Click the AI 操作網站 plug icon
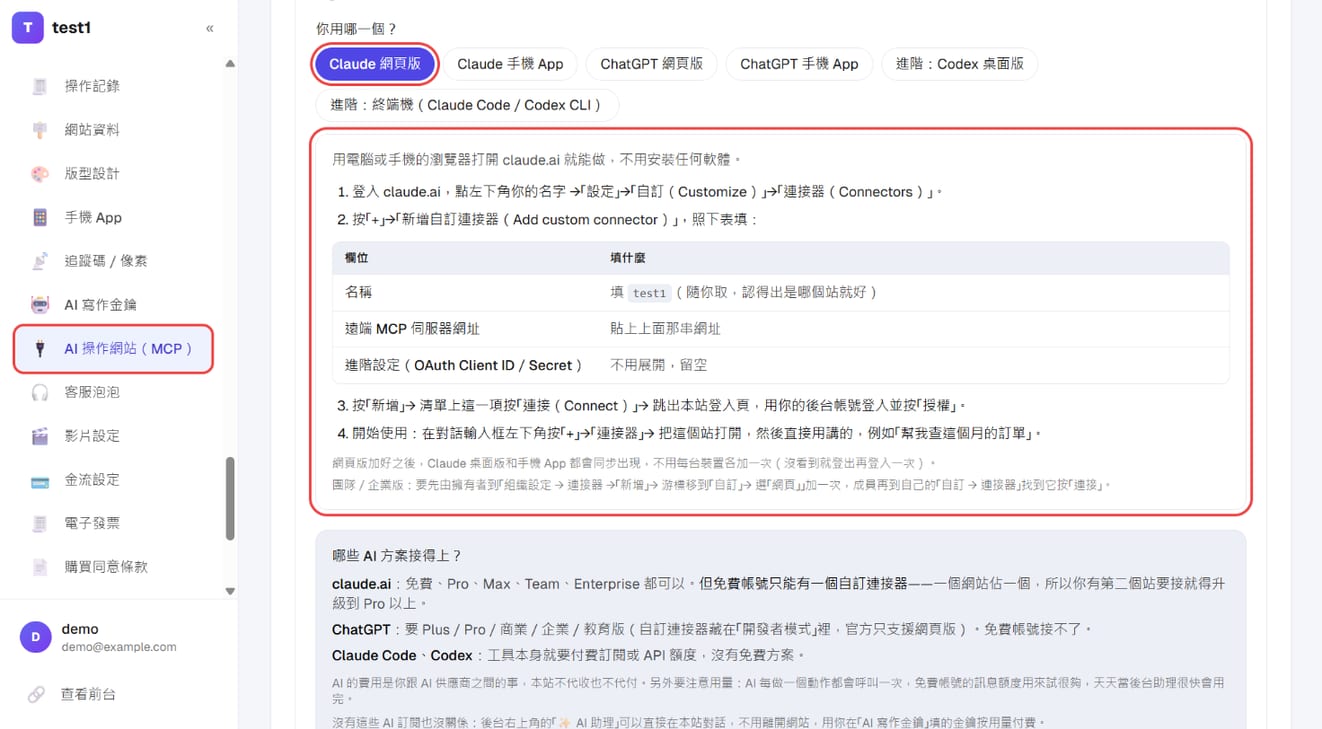 (40, 349)
